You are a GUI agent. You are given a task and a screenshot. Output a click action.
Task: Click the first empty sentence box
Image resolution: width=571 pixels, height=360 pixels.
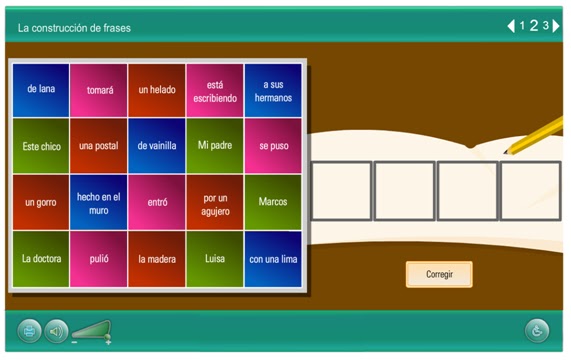coord(342,191)
